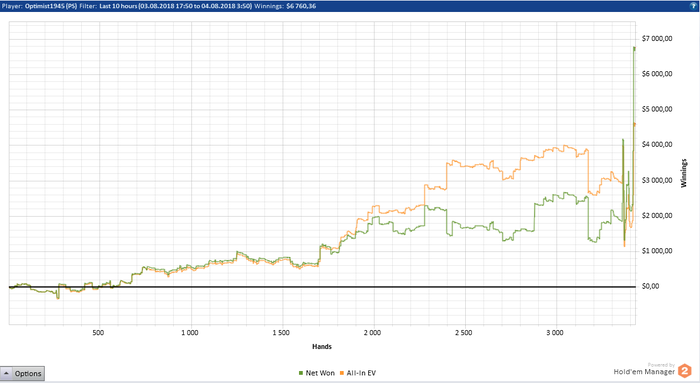Image resolution: width=700 pixels, height=383 pixels.
Task: Click the '1 500' hands axis label
Action: click(281, 333)
